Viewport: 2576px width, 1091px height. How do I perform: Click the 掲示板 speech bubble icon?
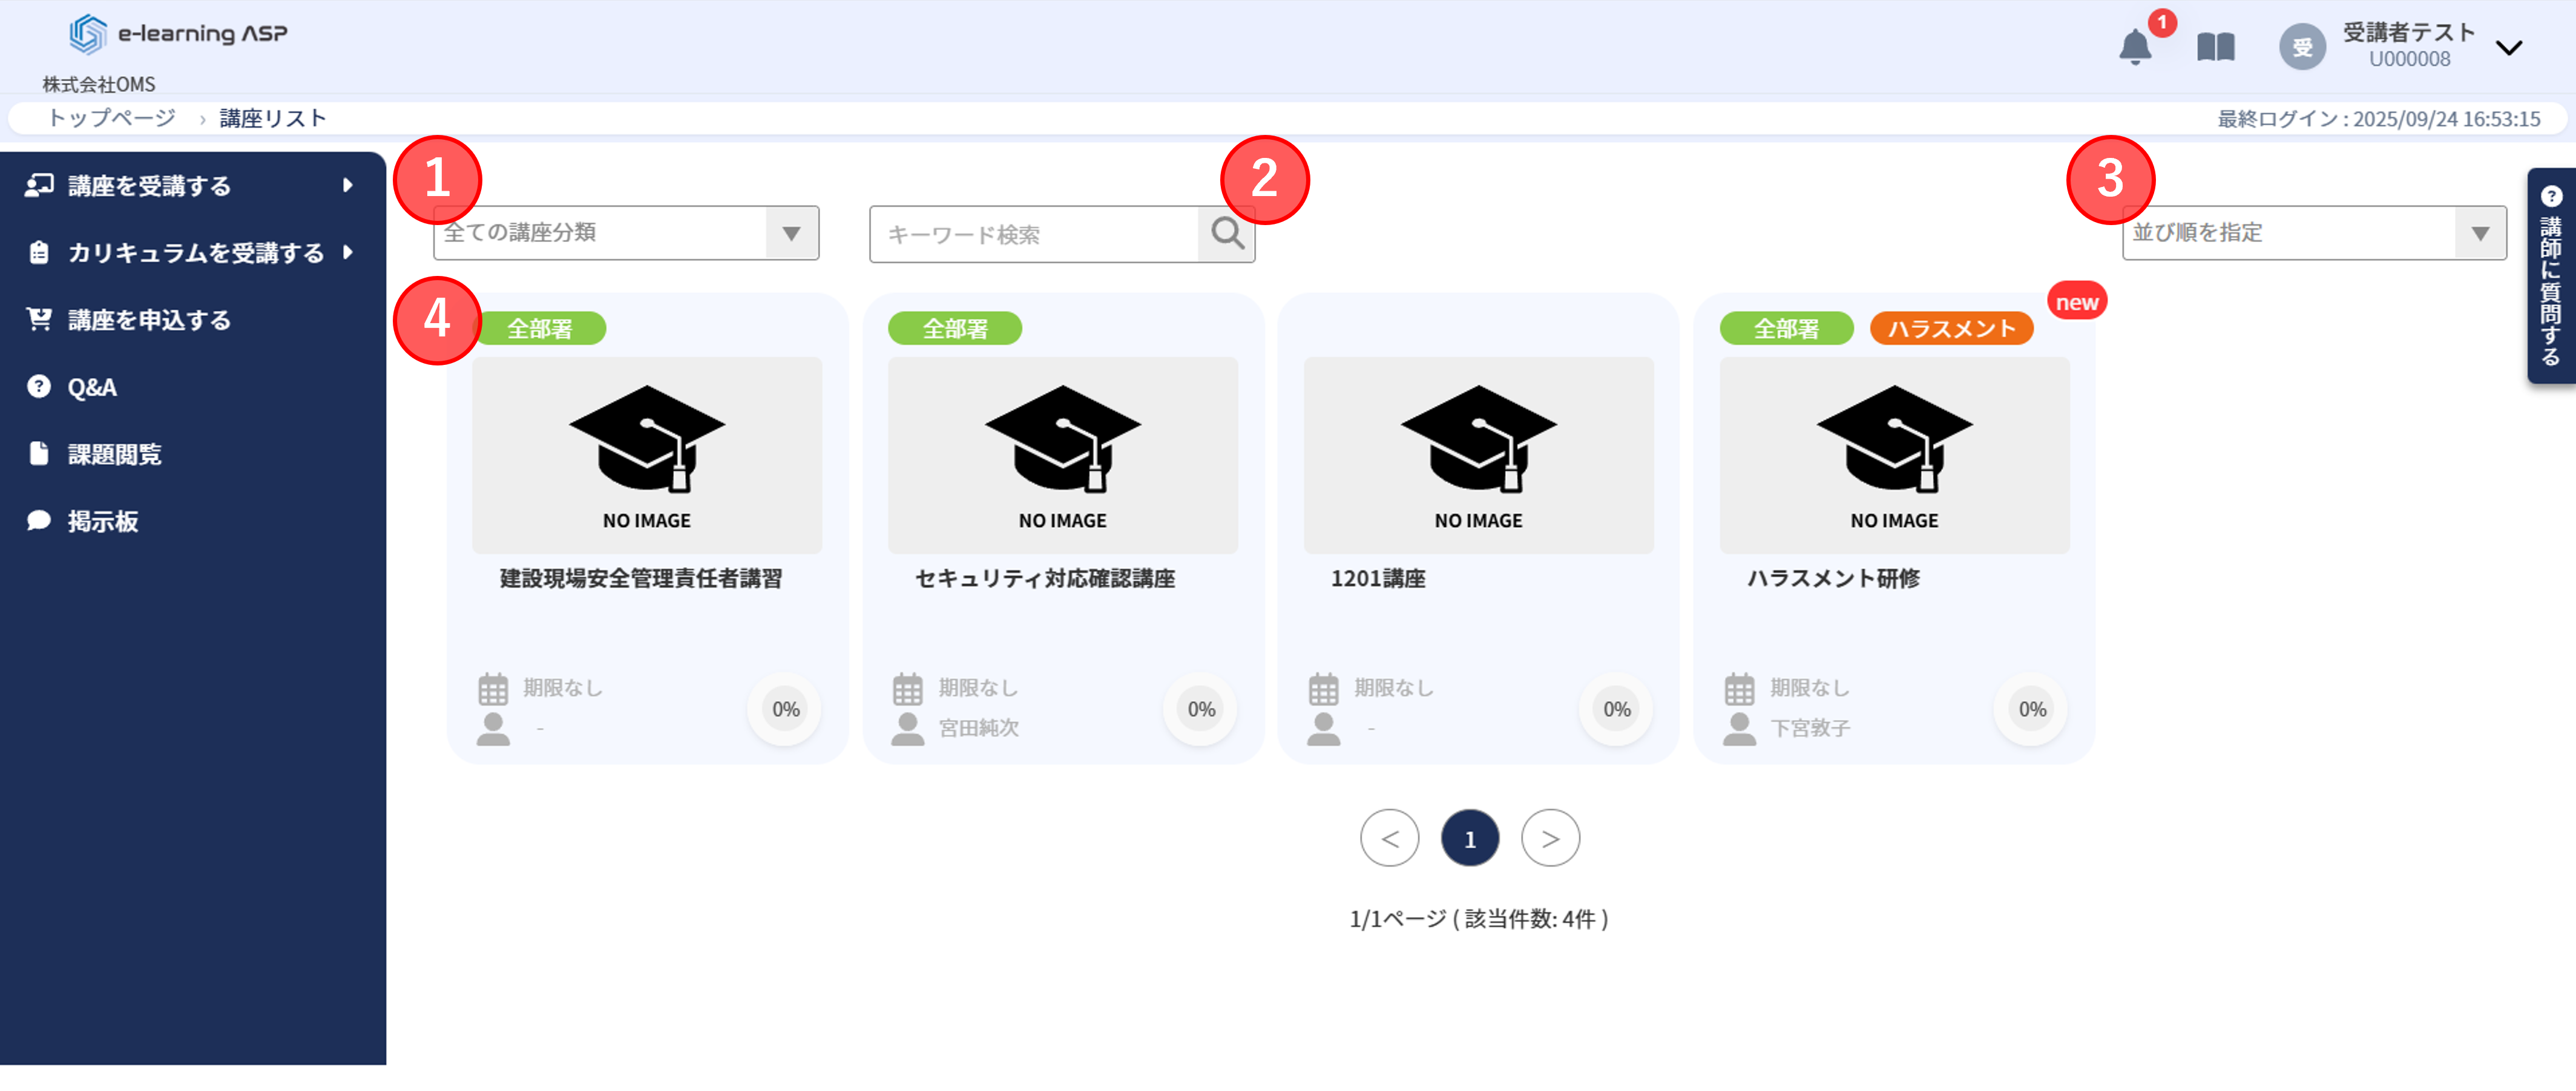click(39, 521)
